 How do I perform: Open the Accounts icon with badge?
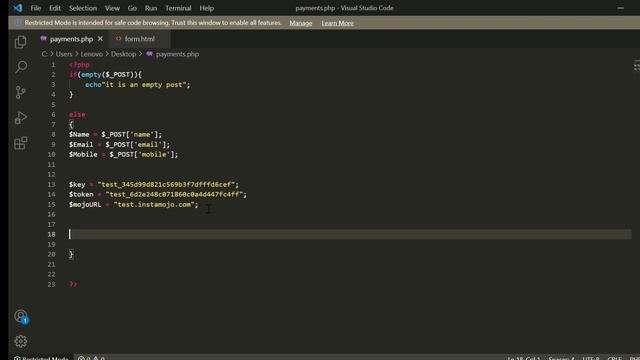point(21,316)
